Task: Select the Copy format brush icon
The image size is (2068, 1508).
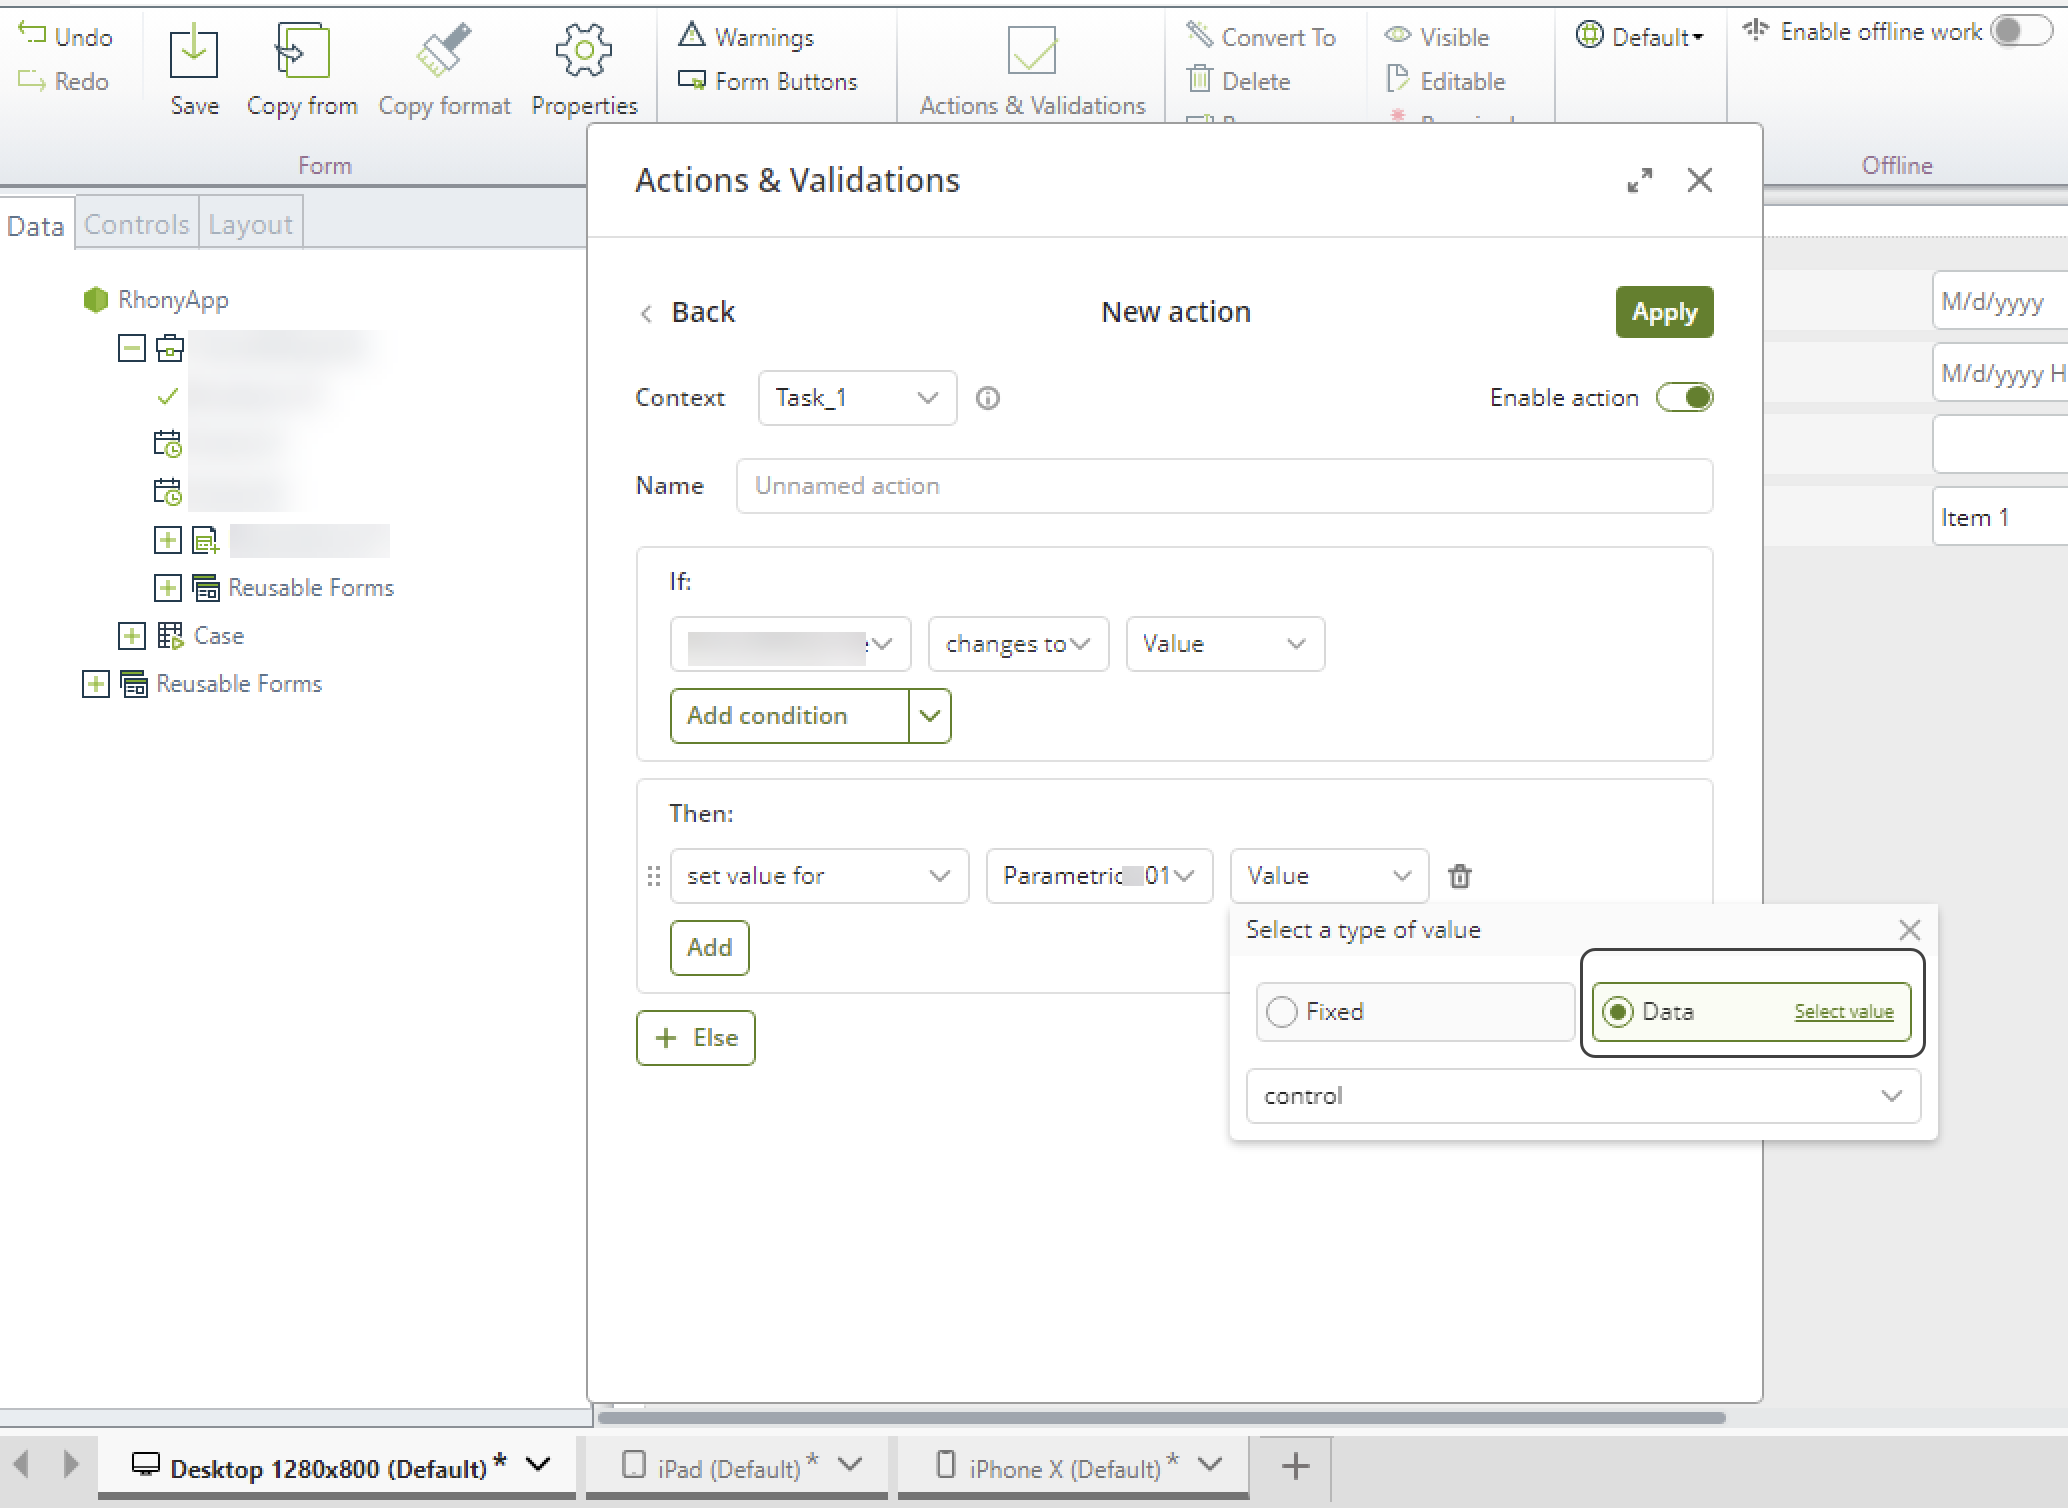Action: (443, 52)
